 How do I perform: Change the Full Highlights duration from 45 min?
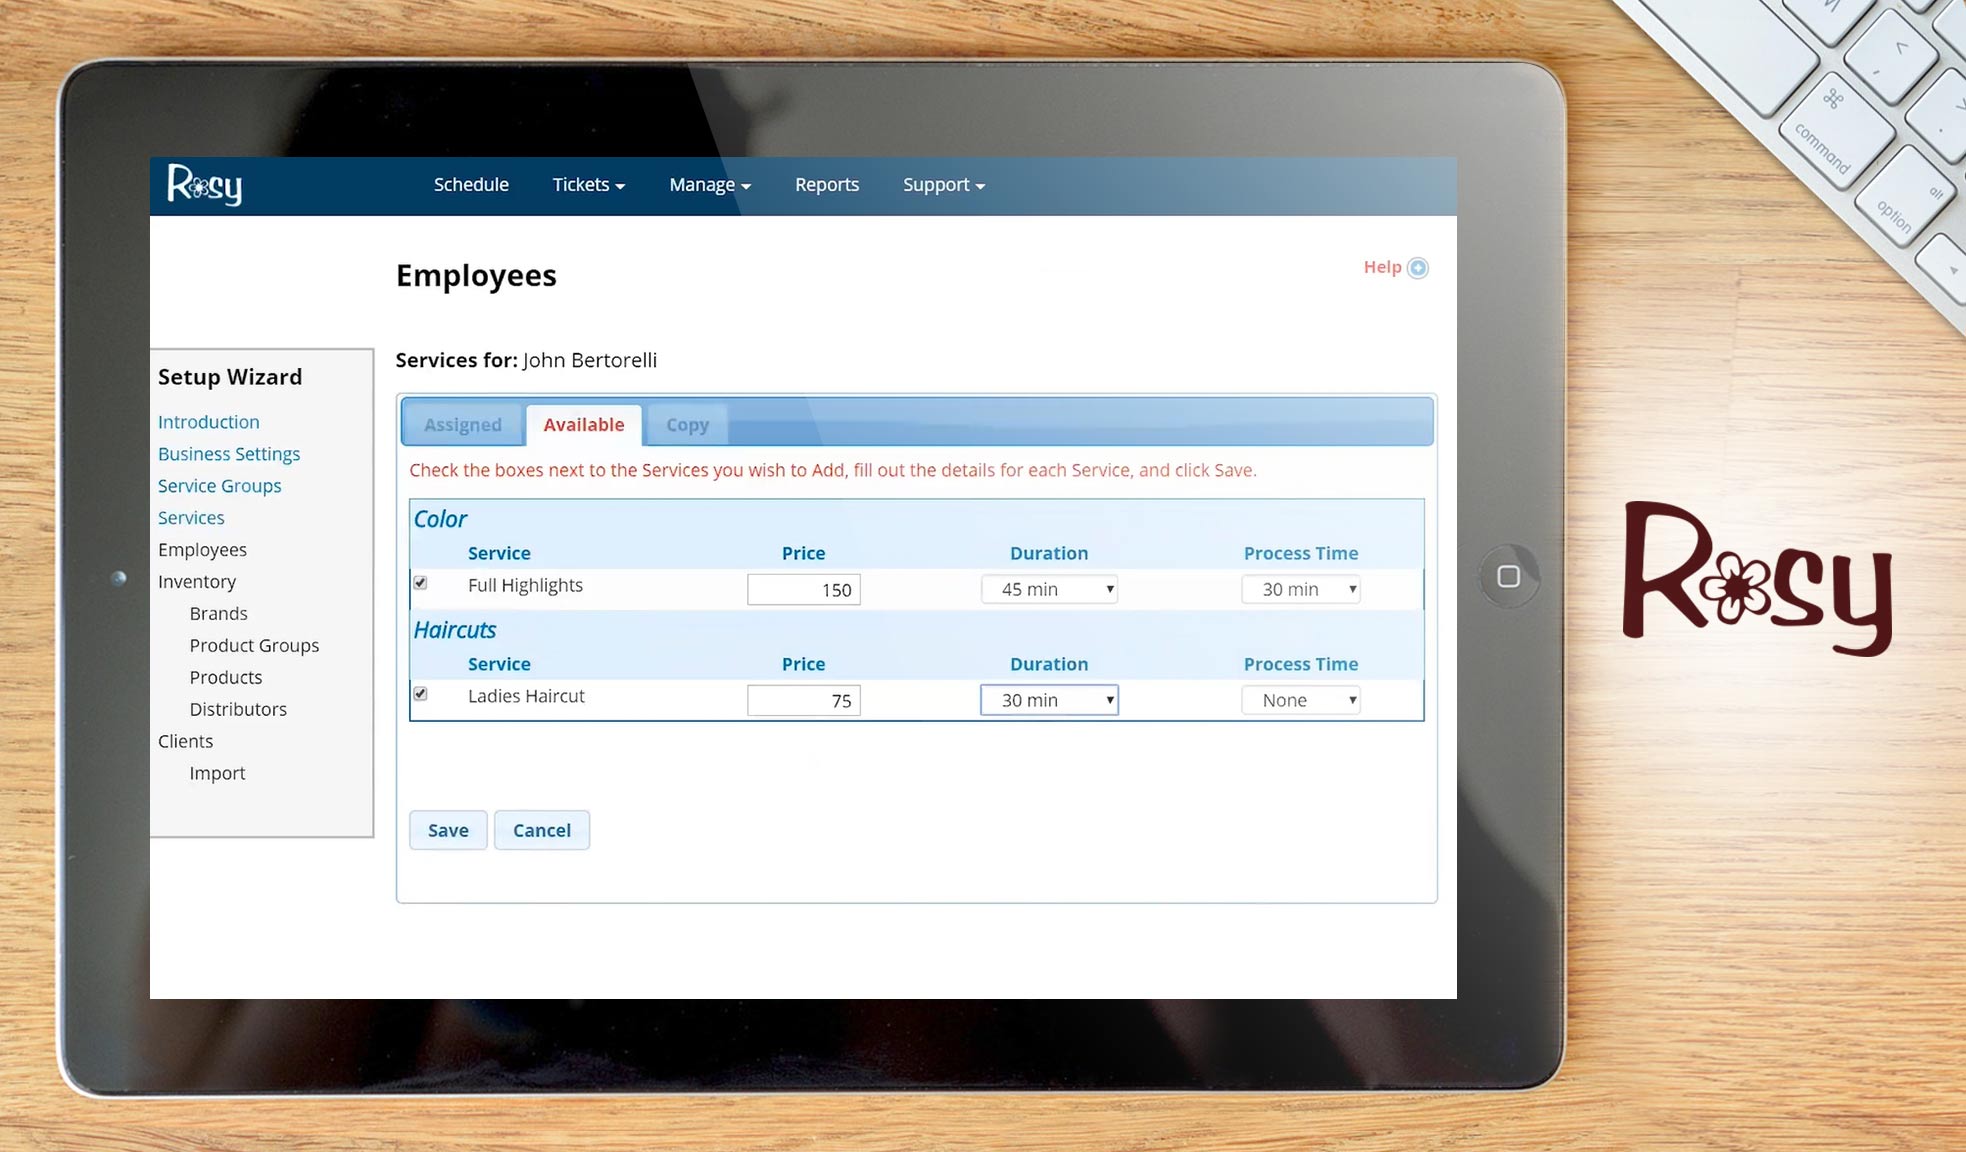1048,589
